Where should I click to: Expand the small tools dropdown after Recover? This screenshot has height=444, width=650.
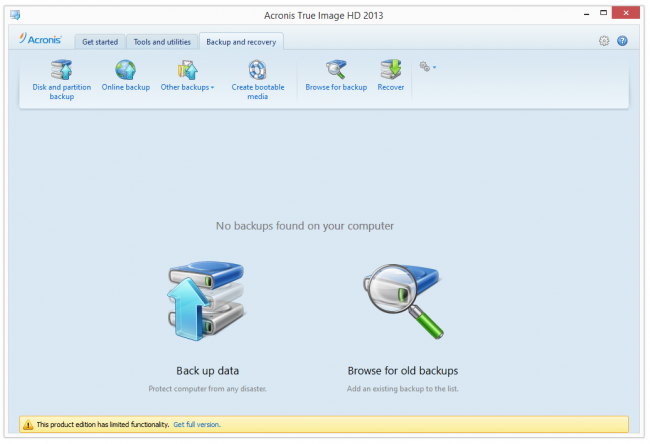428,67
